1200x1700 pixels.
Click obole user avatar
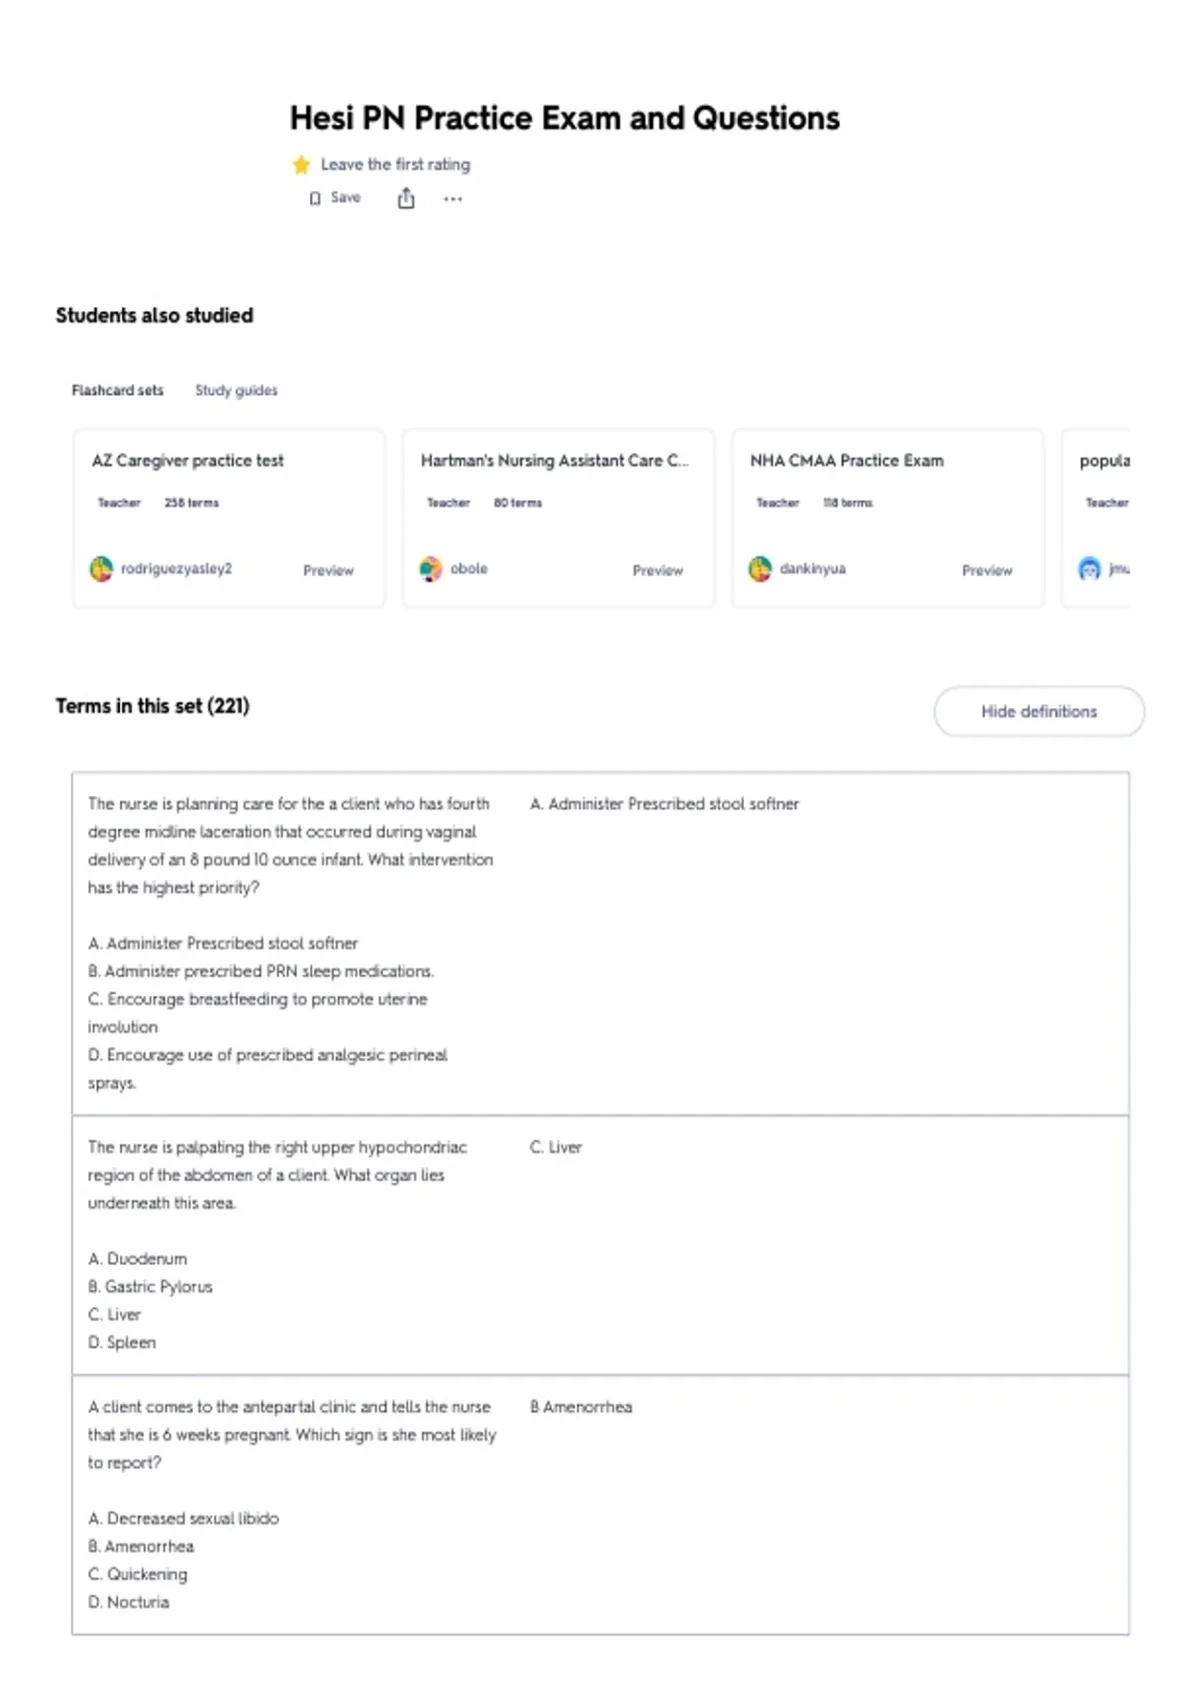point(431,569)
